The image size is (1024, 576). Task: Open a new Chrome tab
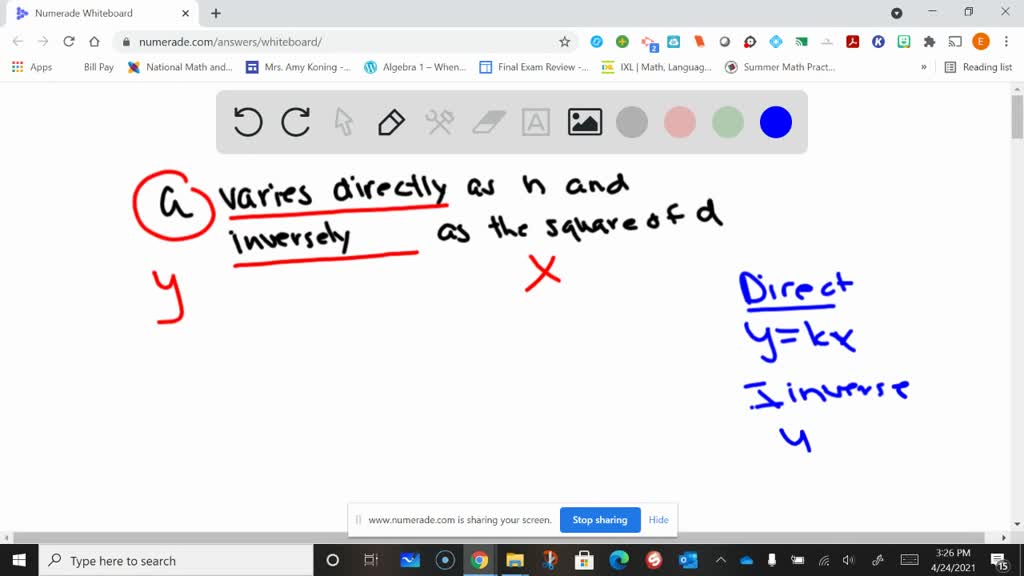point(216,13)
